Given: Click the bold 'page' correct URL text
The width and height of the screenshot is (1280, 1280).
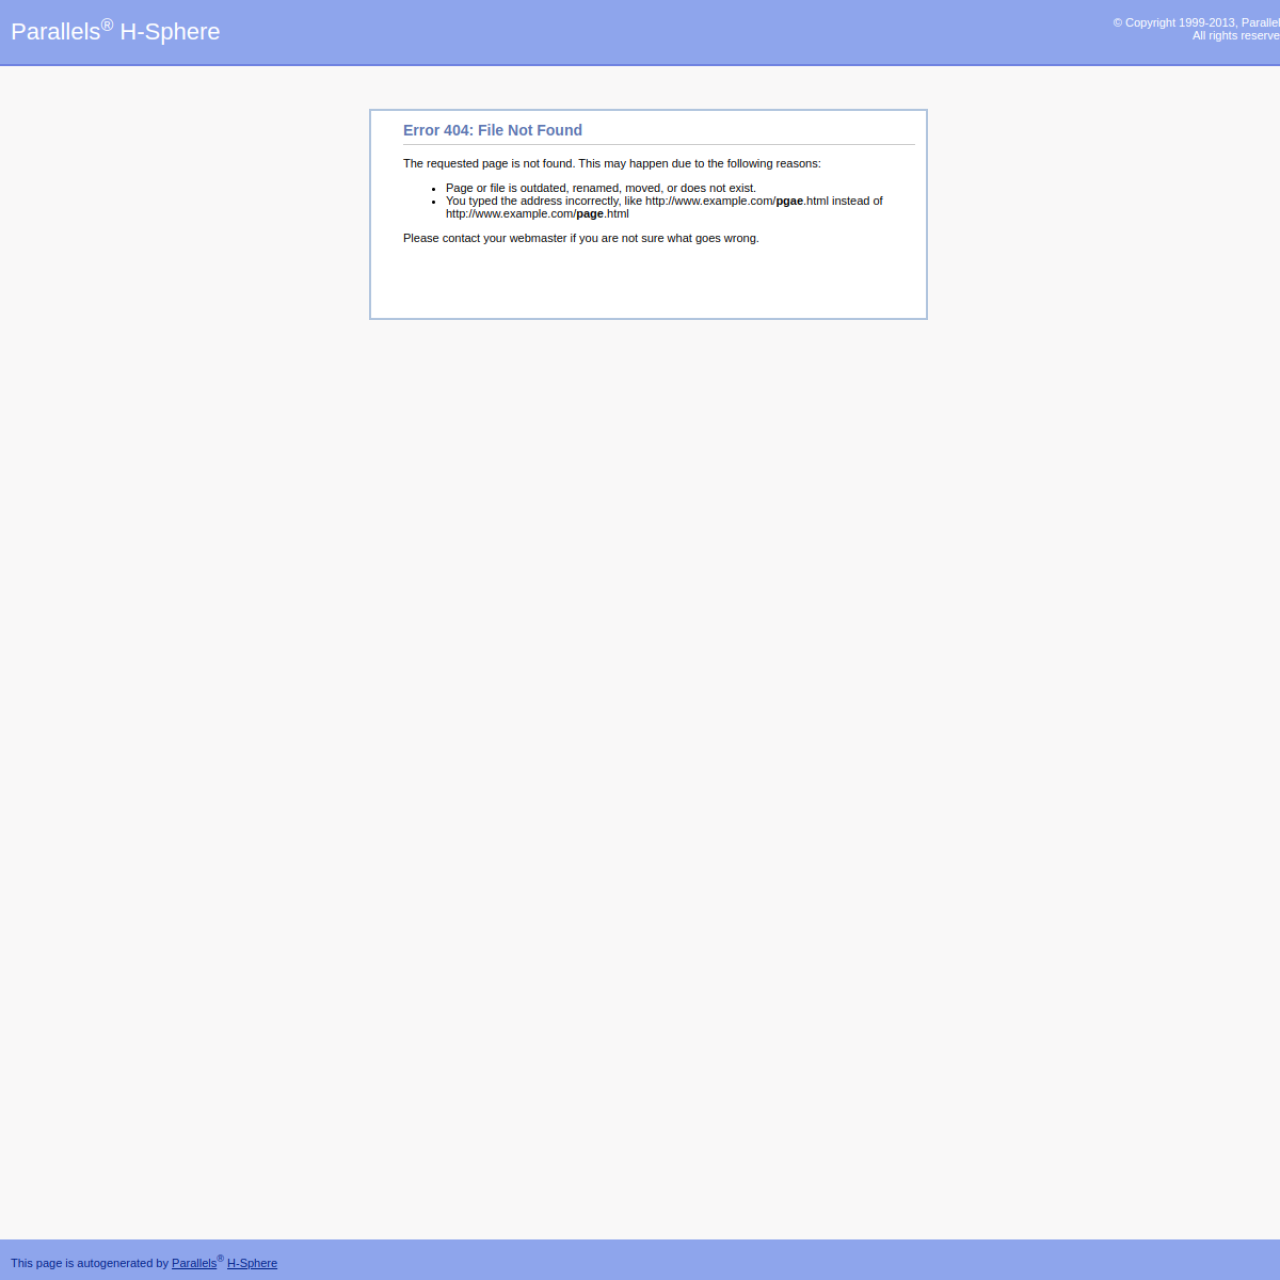Looking at the screenshot, I should click(589, 214).
